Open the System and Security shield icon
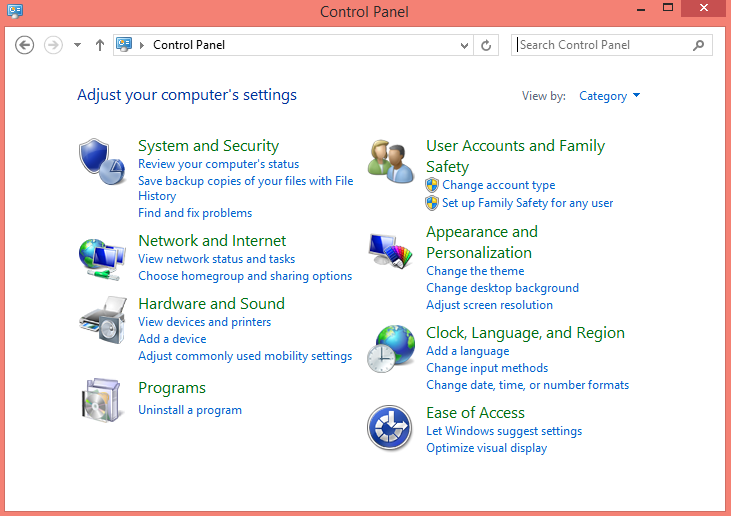 tap(102, 161)
